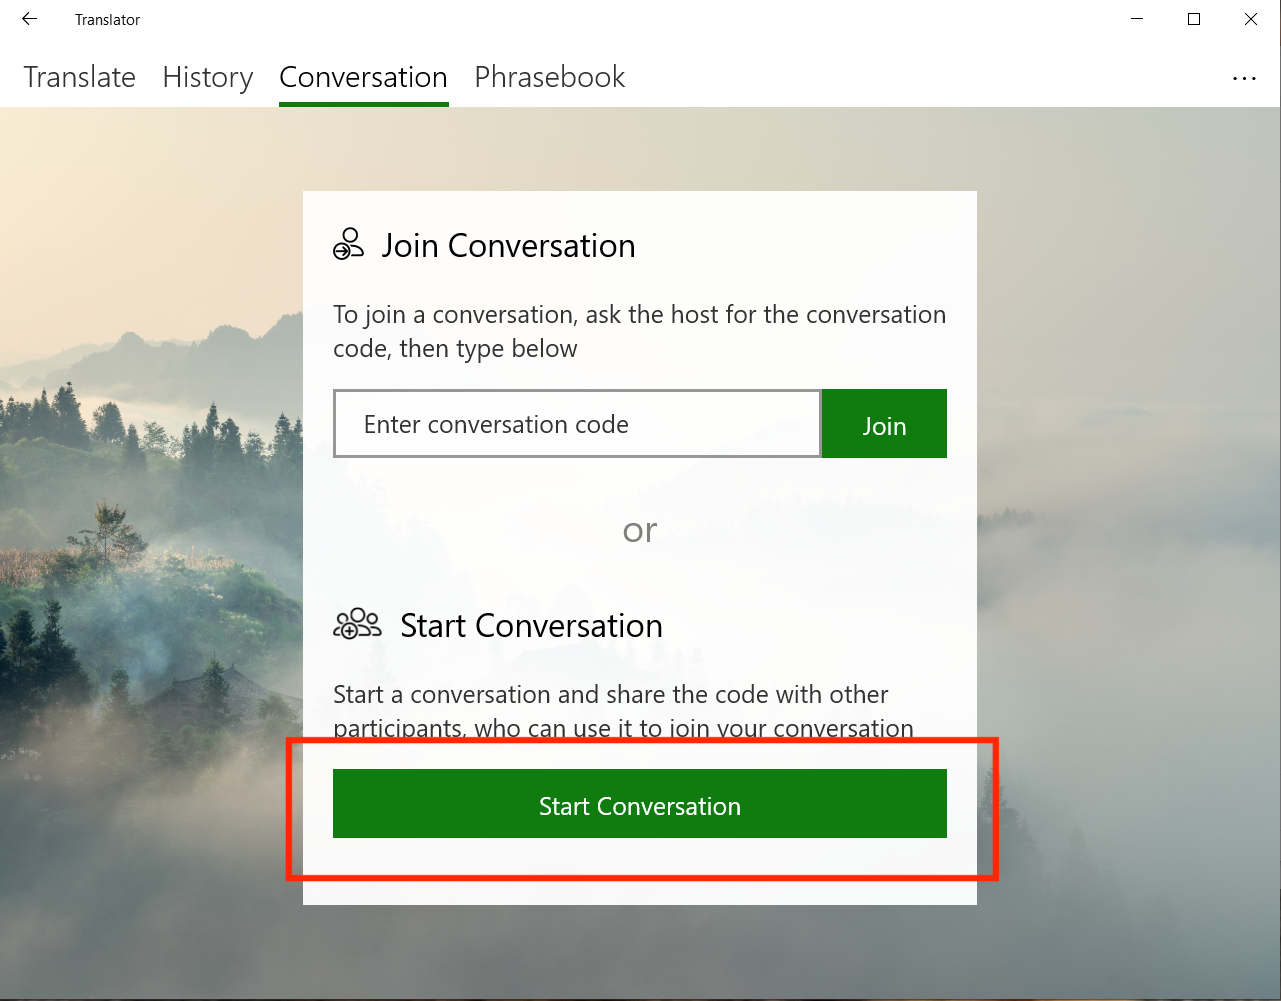Maximize the Translator window
This screenshot has width=1281, height=1001.
[1193, 19]
